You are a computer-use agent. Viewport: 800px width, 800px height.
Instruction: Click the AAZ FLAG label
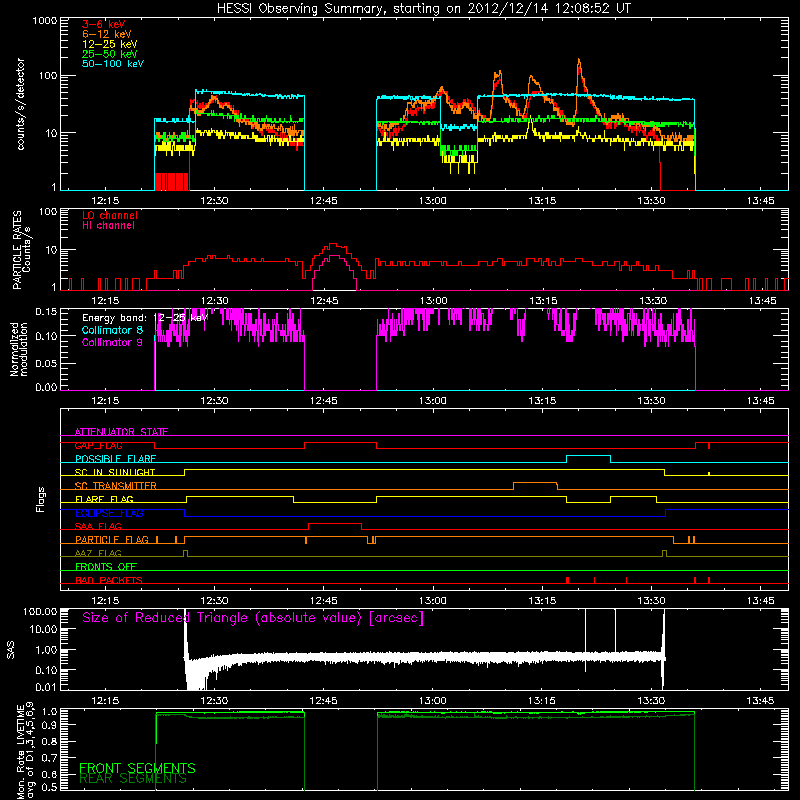tap(98, 554)
